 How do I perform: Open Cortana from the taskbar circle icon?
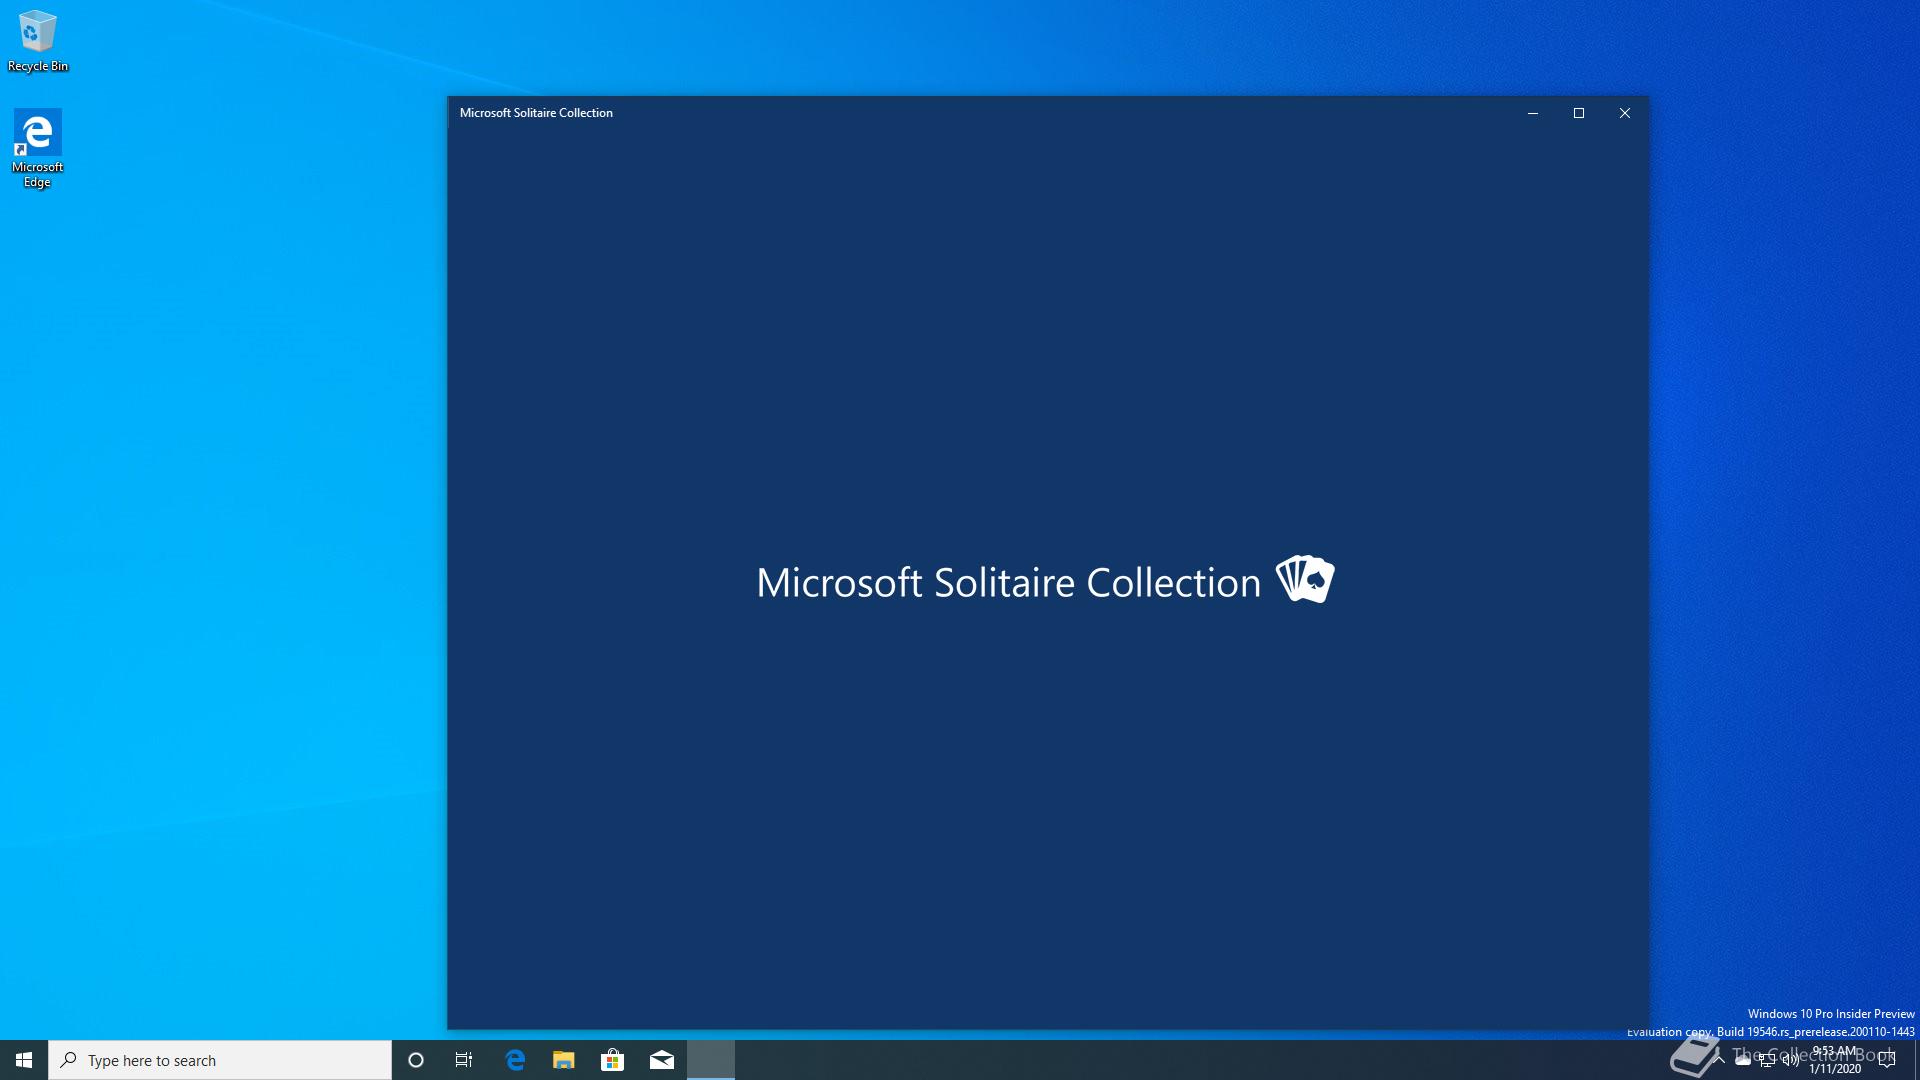click(x=416, y=1060)
